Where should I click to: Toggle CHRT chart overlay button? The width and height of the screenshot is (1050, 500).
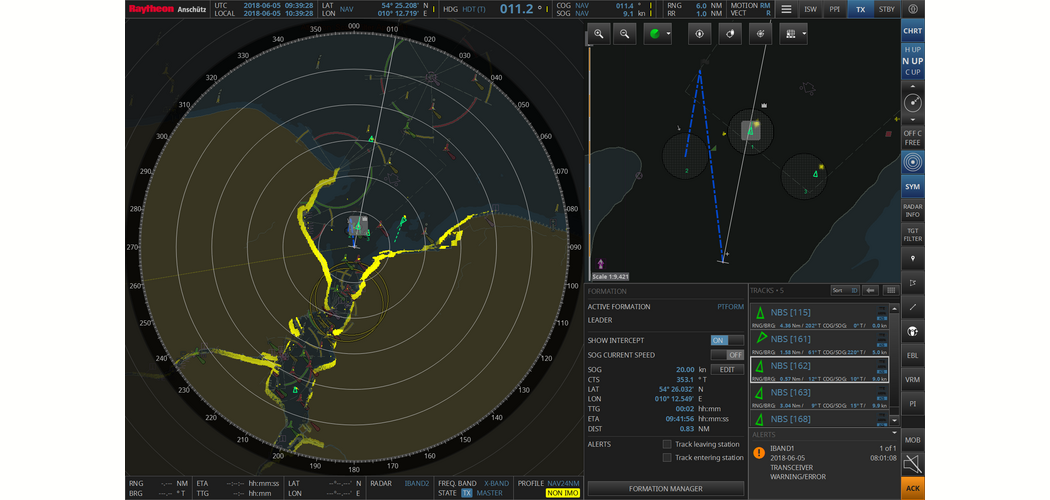pyautogui.click(x=913, y=31)
